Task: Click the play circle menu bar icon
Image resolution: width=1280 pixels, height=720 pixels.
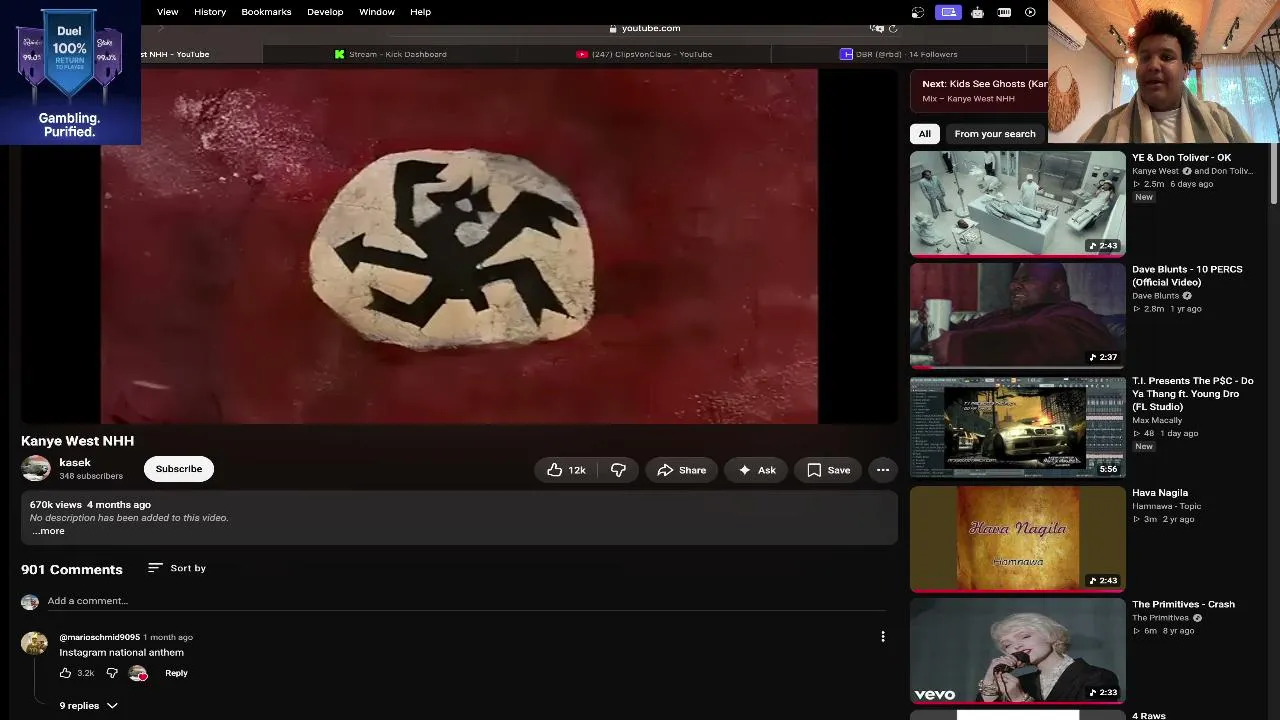Action: click(1030, 12)
